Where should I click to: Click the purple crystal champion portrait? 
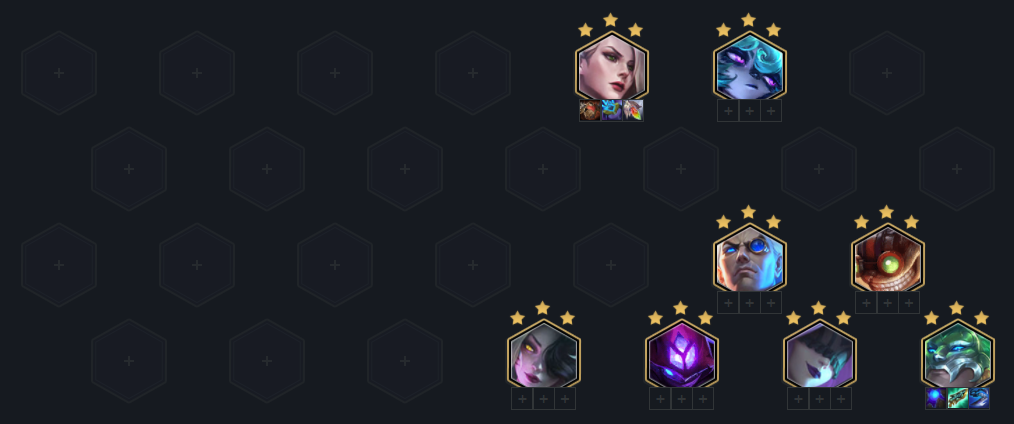coord(682,355)
